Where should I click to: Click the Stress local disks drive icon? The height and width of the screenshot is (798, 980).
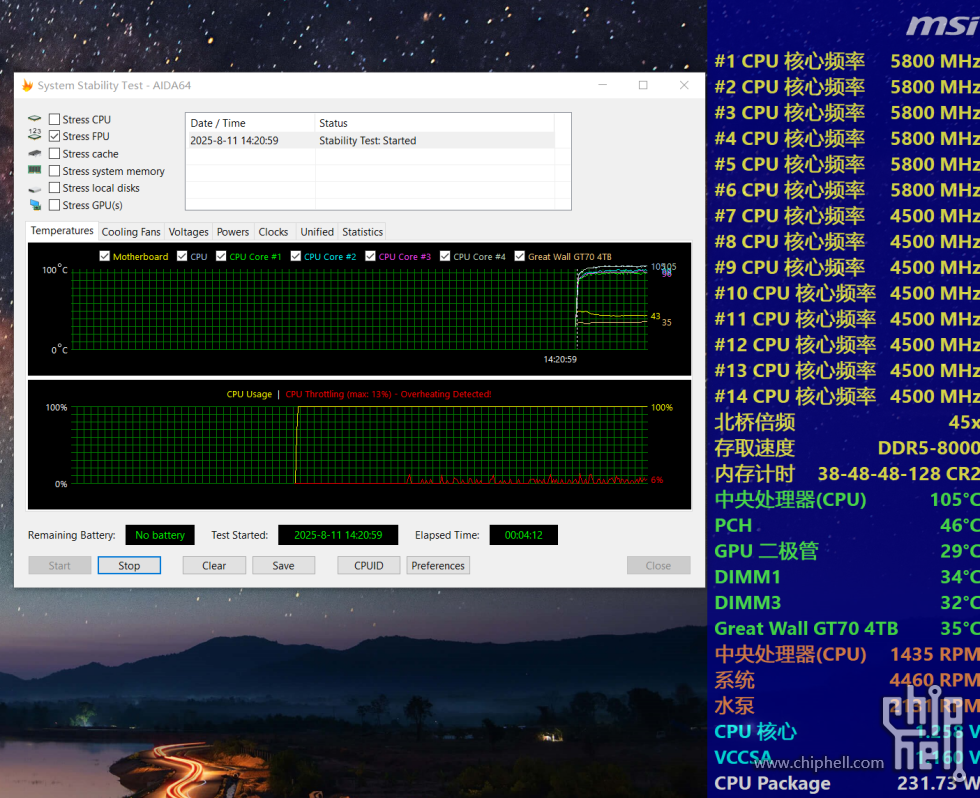pos(34,188)
